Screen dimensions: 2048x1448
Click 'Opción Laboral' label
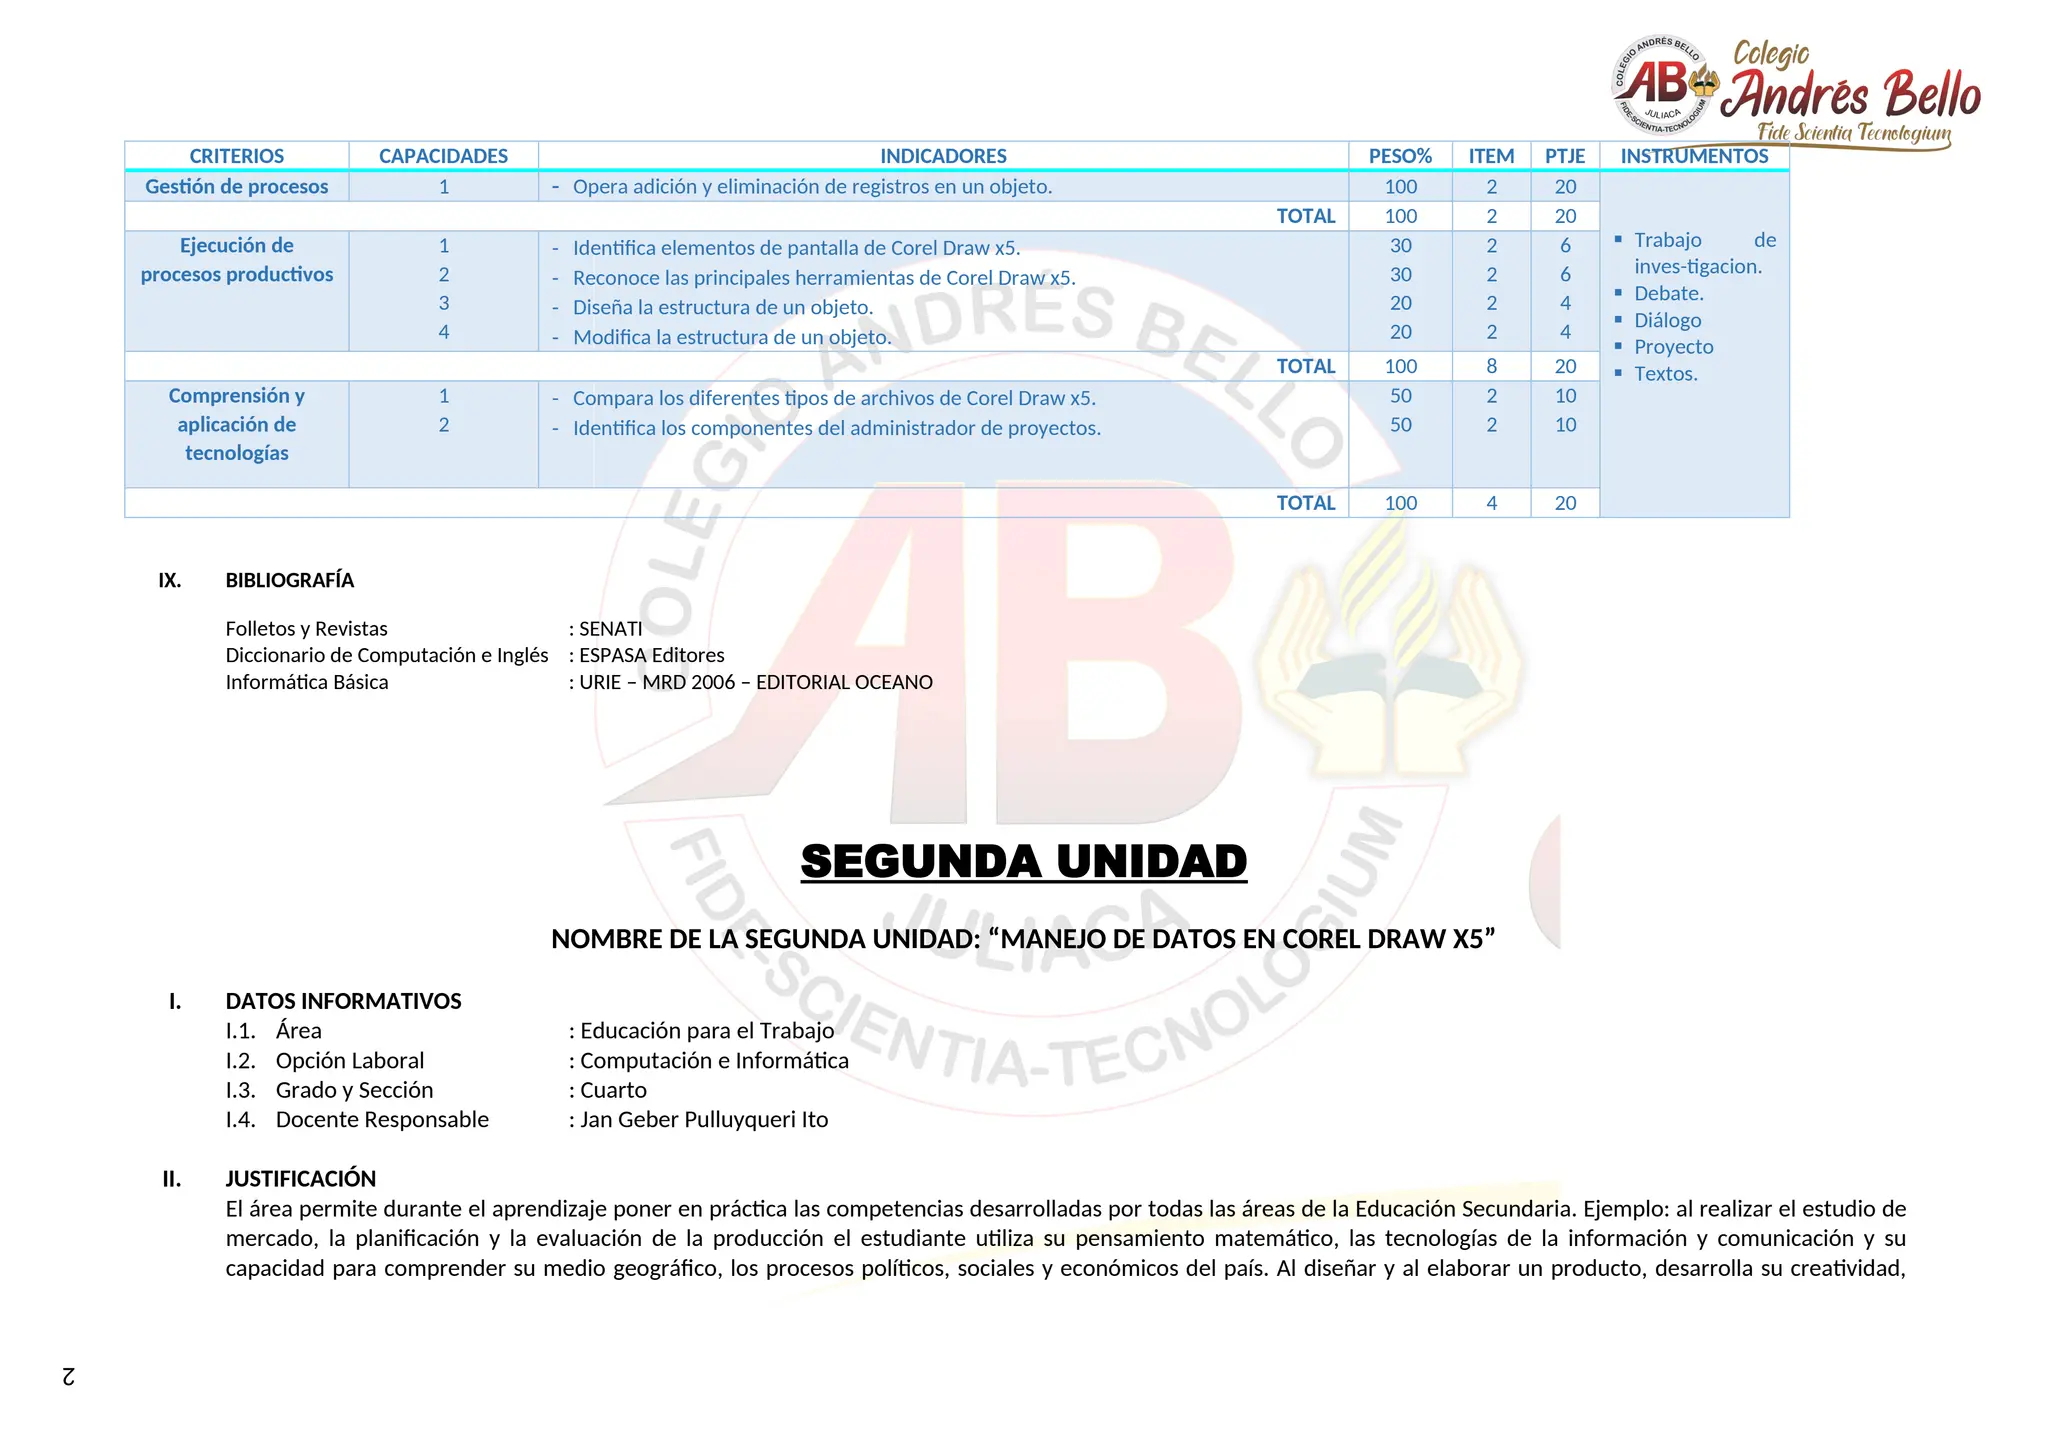click(x=349, y=1061)
